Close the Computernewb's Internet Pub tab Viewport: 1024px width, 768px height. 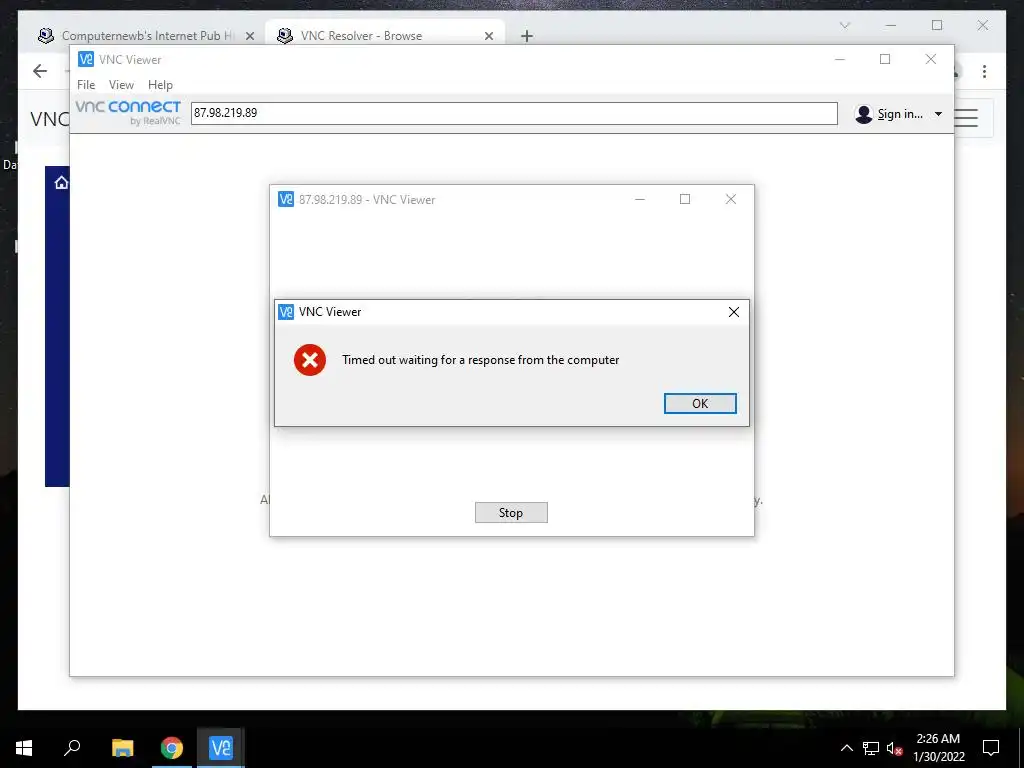coord(249,36)
